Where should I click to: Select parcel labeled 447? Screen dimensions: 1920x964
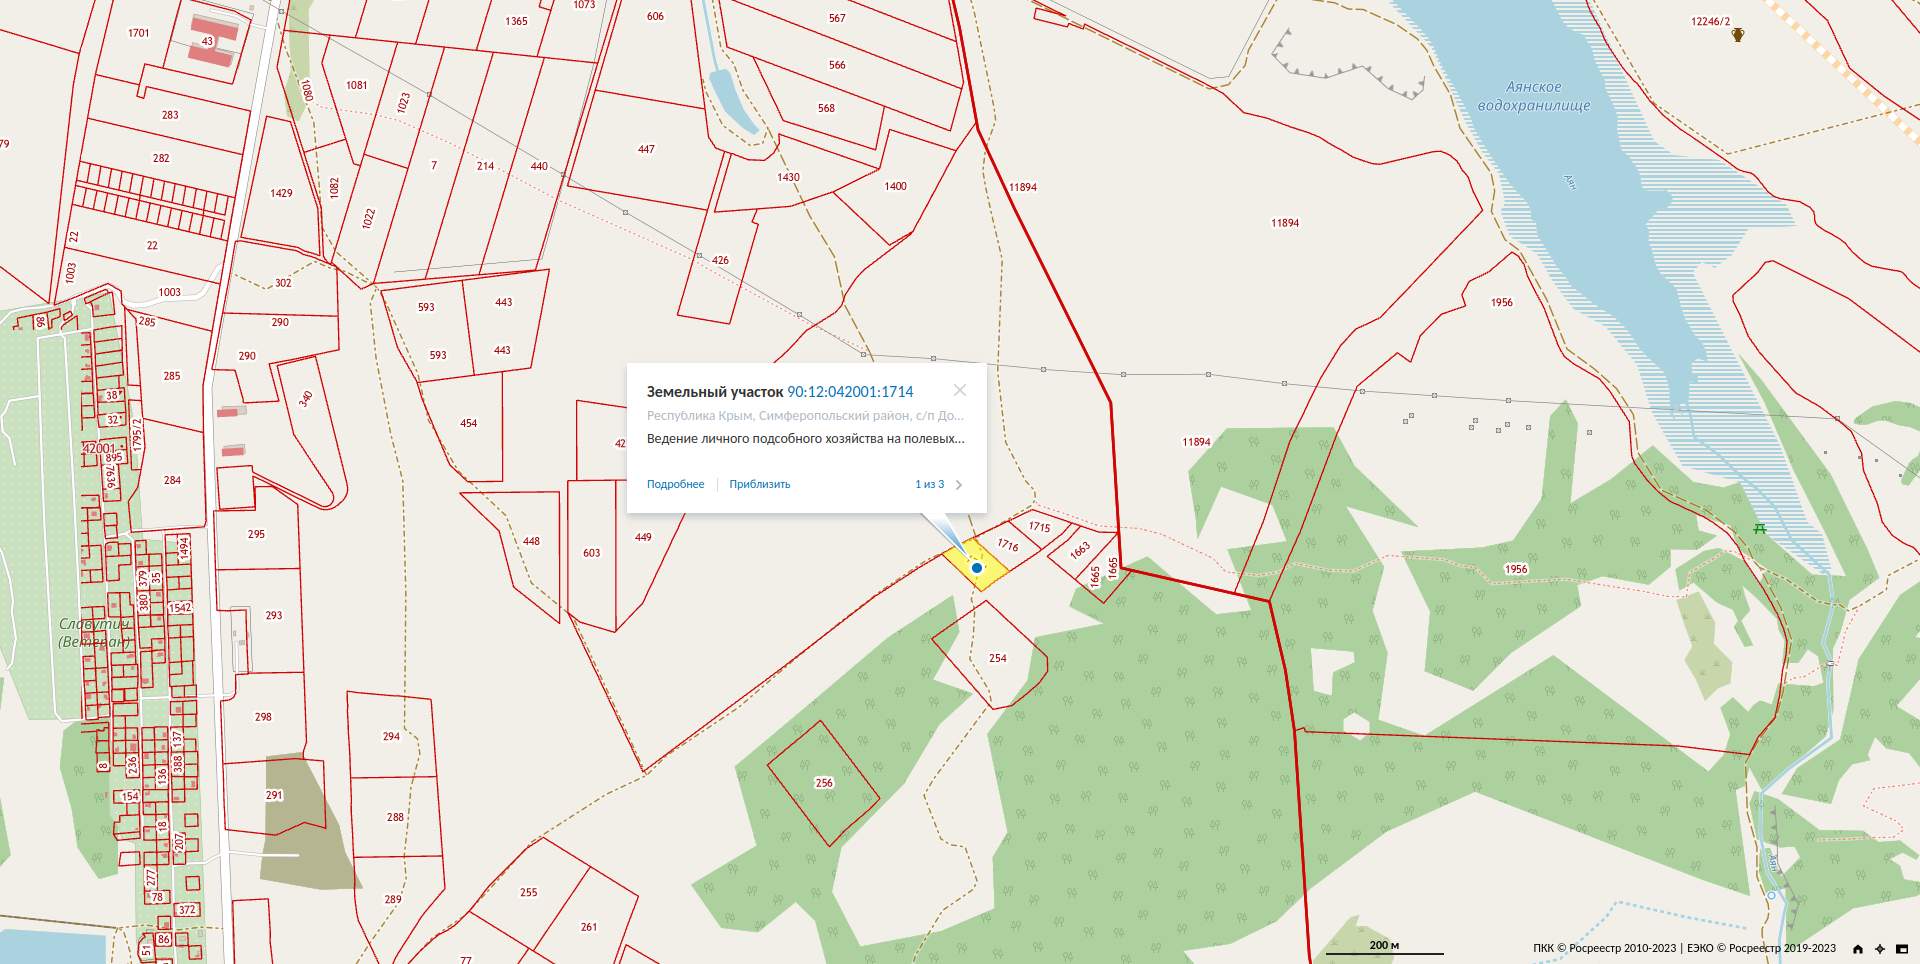[x=646, y=149]
